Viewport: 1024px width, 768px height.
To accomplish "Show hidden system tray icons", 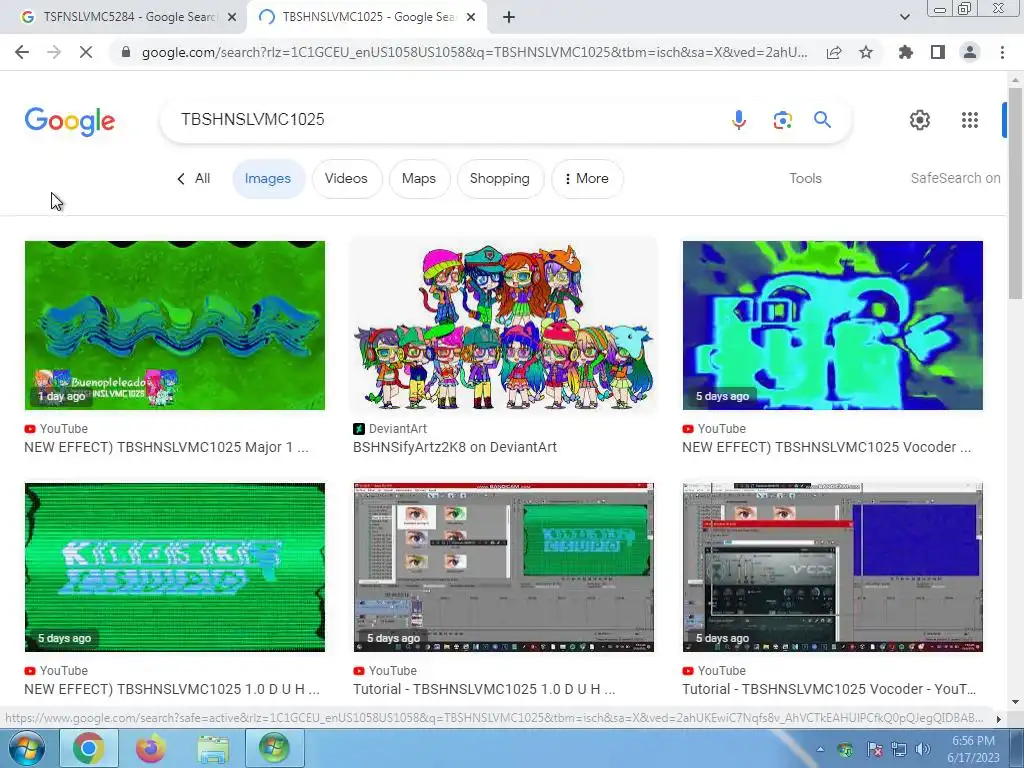I will (820, 749).
